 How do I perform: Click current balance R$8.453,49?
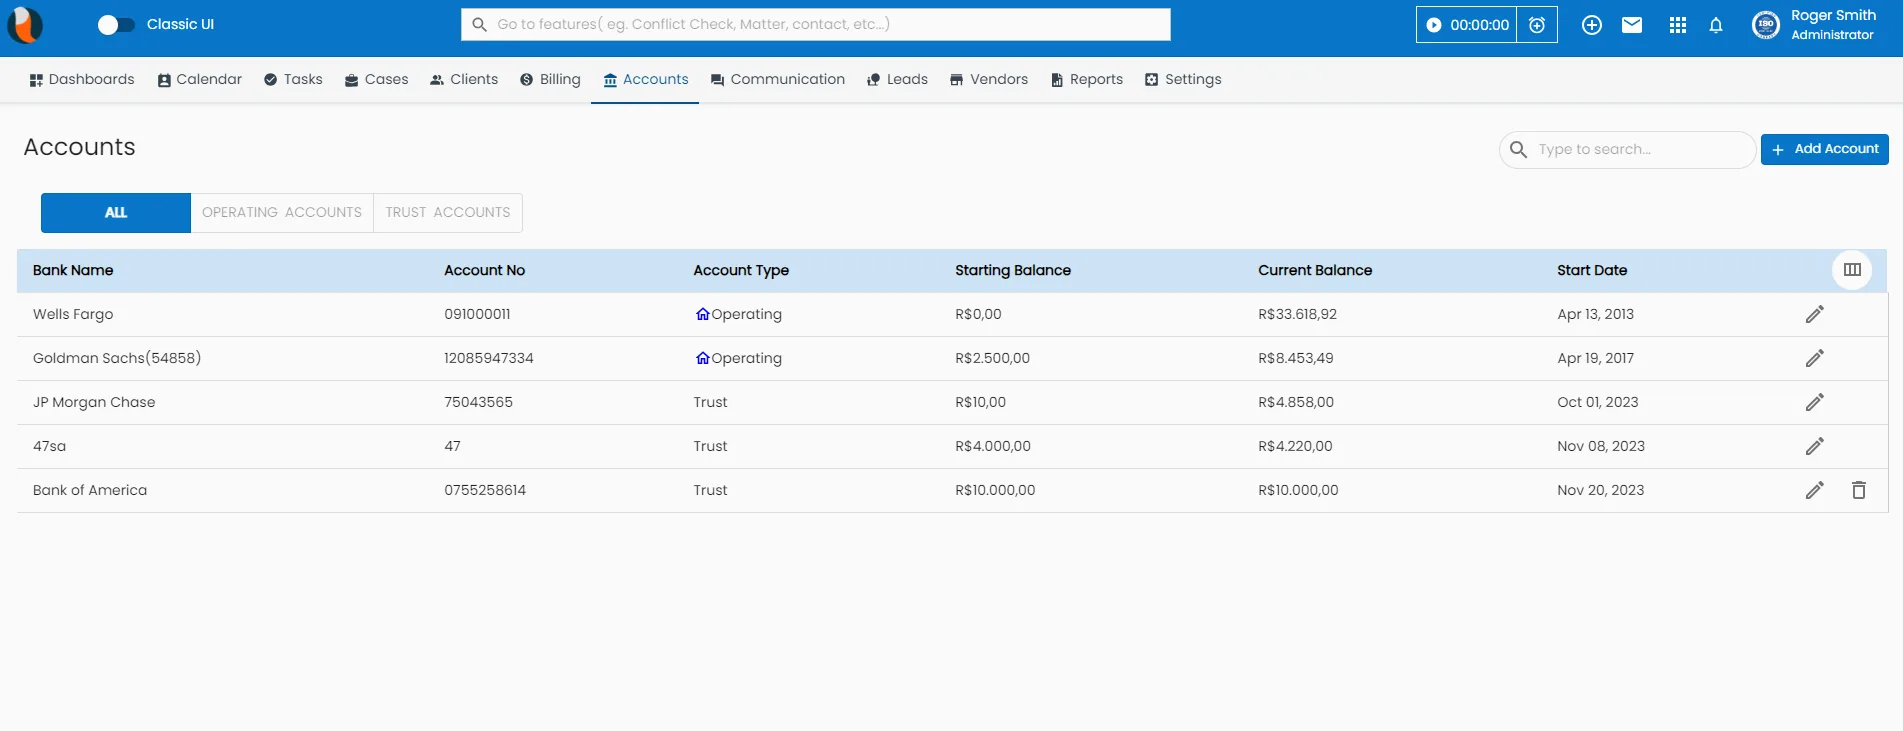click(1296, 358)
